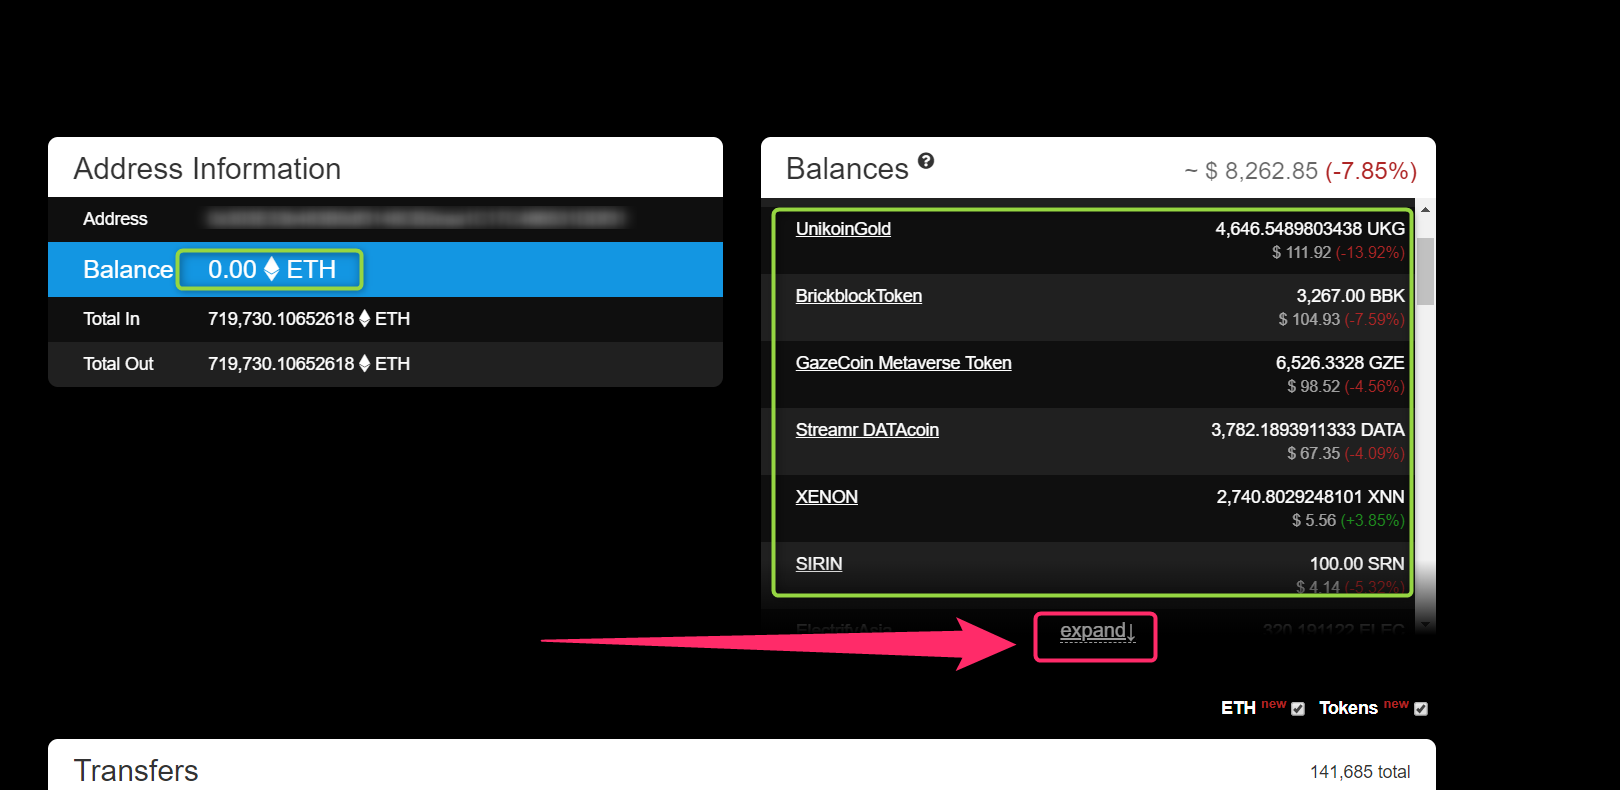Click the $ 111.92 UKG value

[1301, 253]
